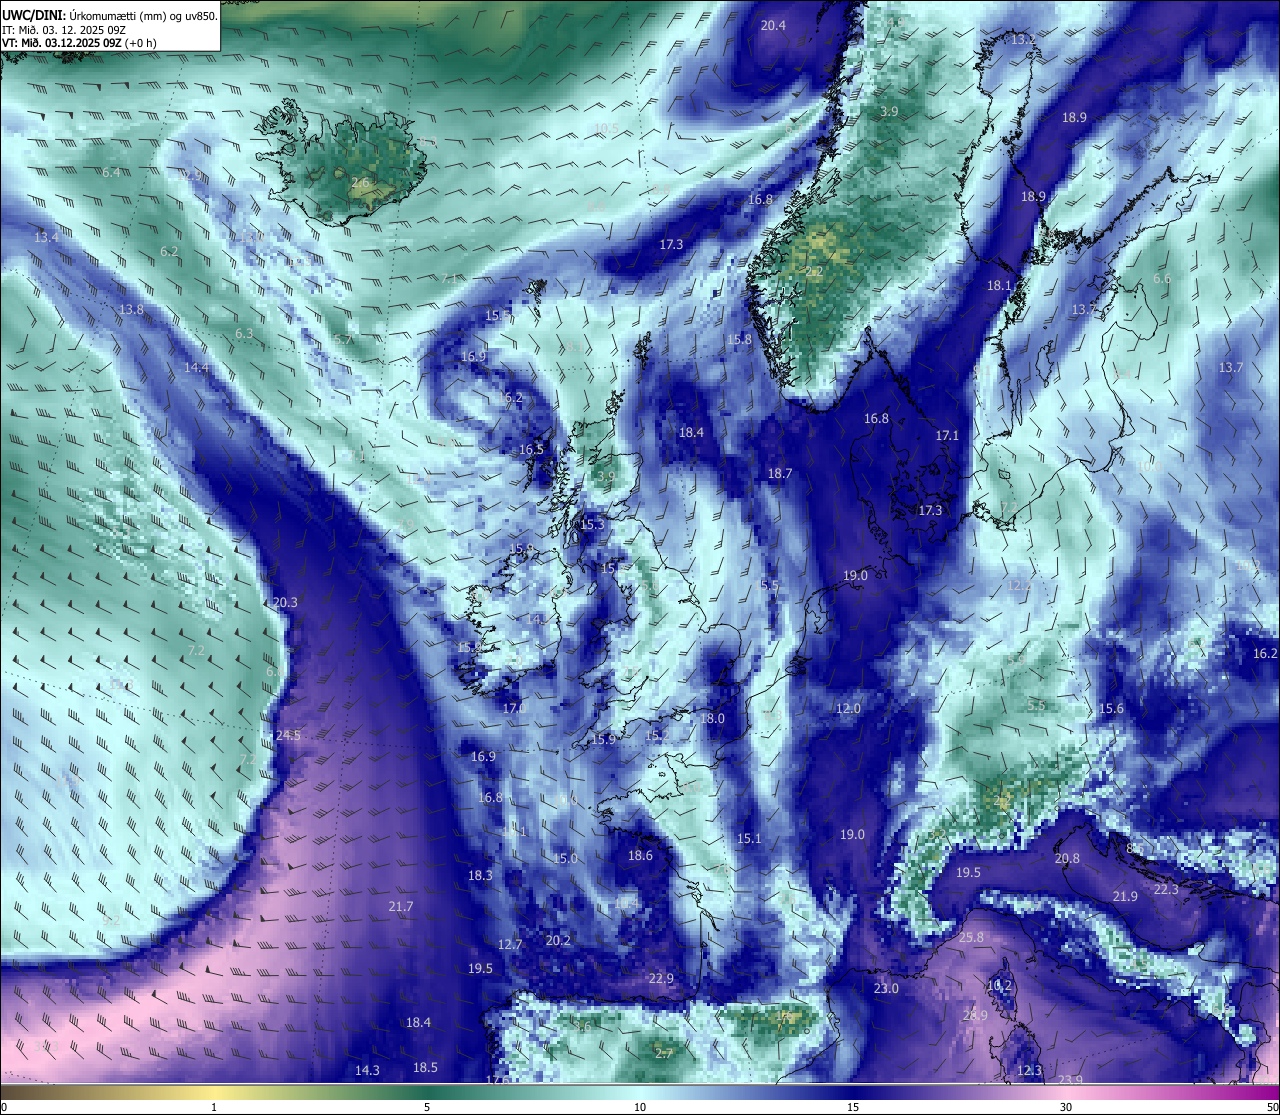Click the "10" tick label on the color scale
Screen dimensions: 1280x1115
640,1107
